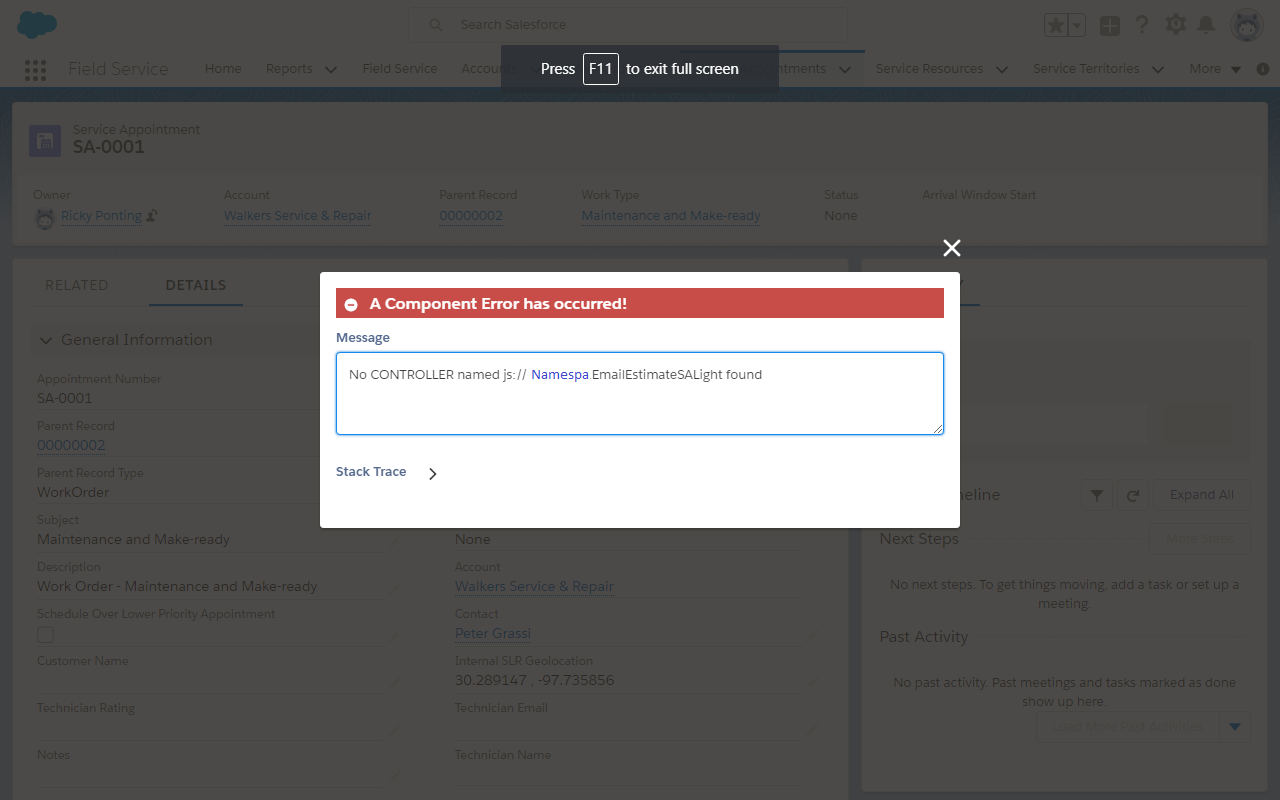This screenshot has width=1280, height=800.
Task: Open parent record 00000002 header link
Action: click(x=471, y=216)
